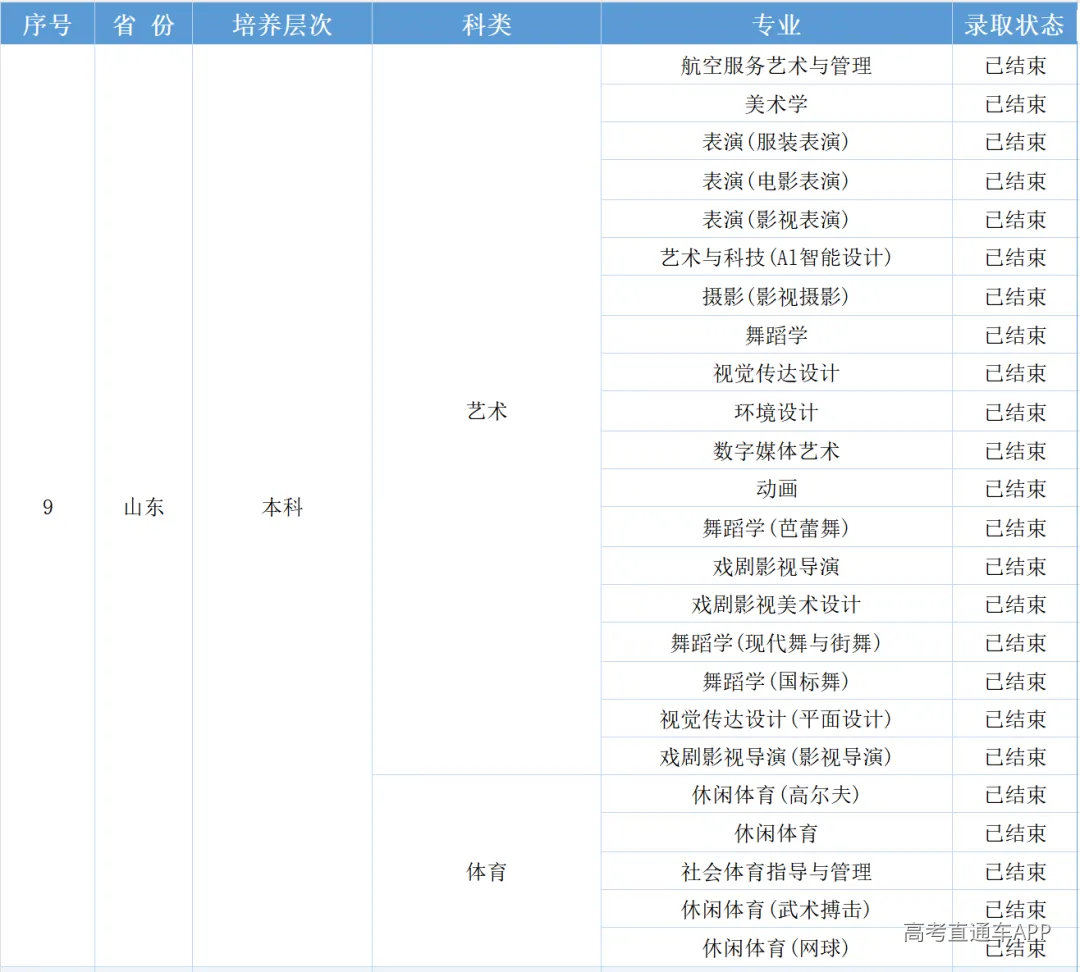The image size is (1080, 972).
Task: Click the 美术学 major cell
Action: coord(776,104)
